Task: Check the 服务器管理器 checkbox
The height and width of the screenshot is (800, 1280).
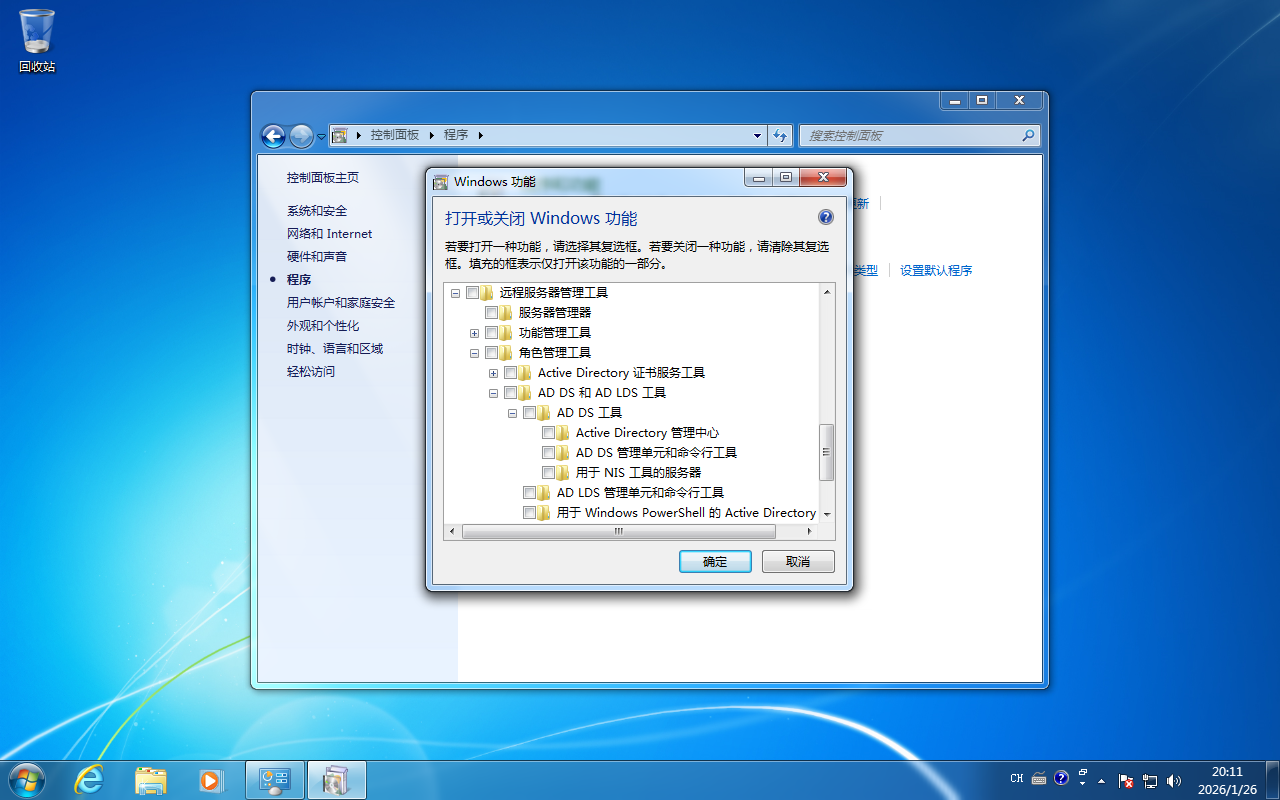Action: tap(491, 312)
